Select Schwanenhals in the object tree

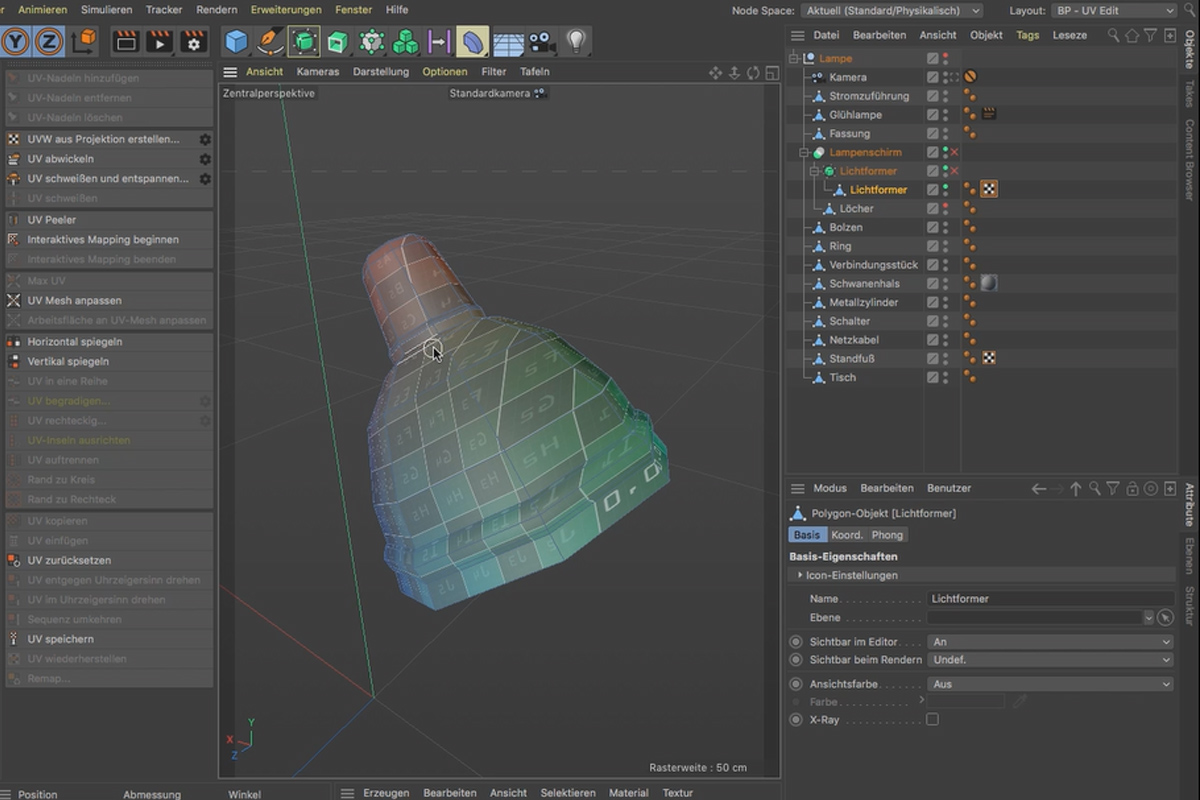pos(863,284)
